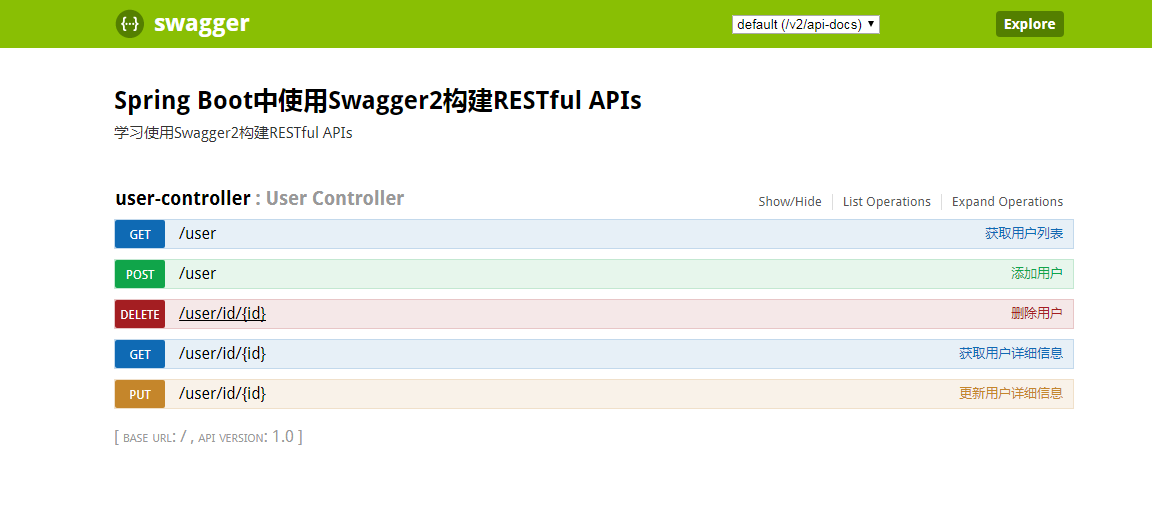
Task: Toggle the user-controller section heading
Action: click(183, 198)
